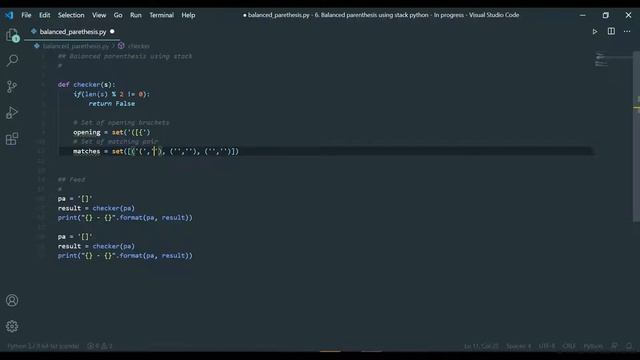
Task: Click the 'return False' line
Action: [x=112, y=104]
